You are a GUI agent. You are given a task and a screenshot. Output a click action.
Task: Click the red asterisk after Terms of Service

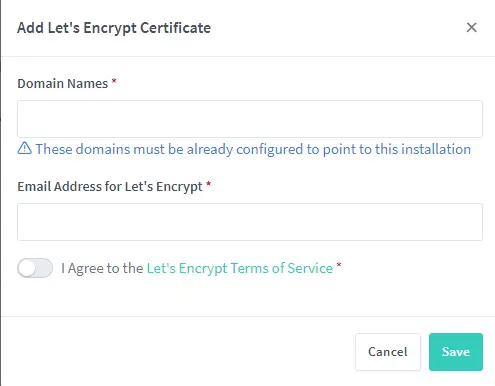coord(339,266)
